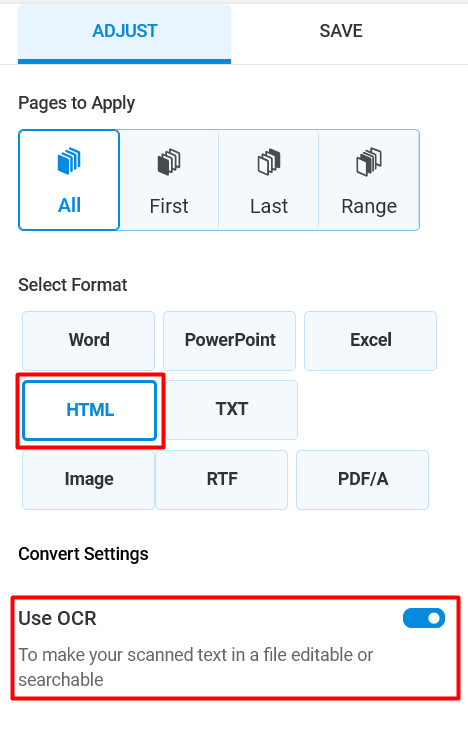Click the All pages stacked icon
The height and width of the screenshot is (734, 468).
(69, 161)
